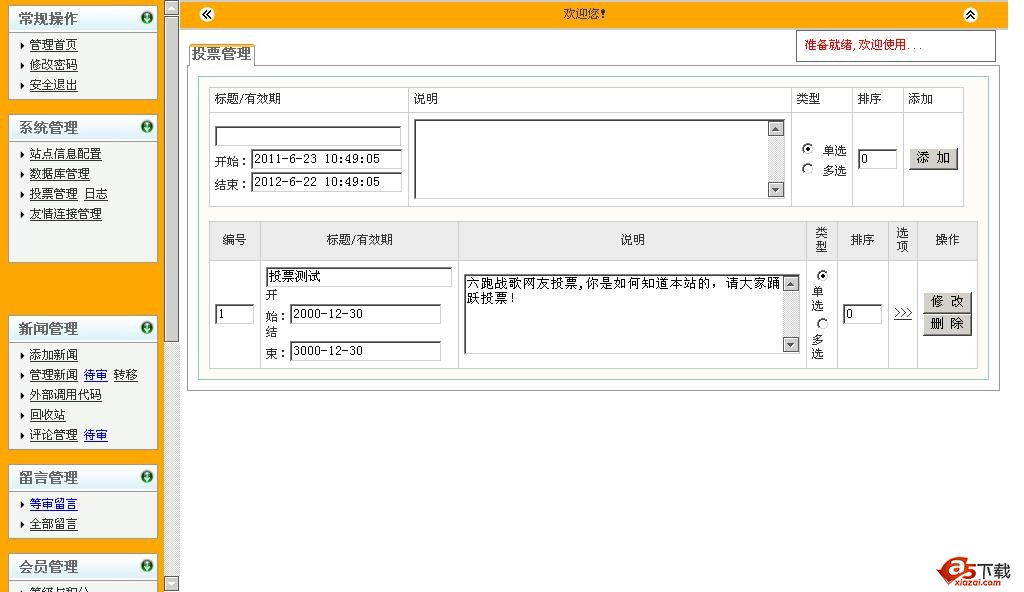Collapse the 系统管理 panel green icon

pyautogui.click(x=147, y=127)
